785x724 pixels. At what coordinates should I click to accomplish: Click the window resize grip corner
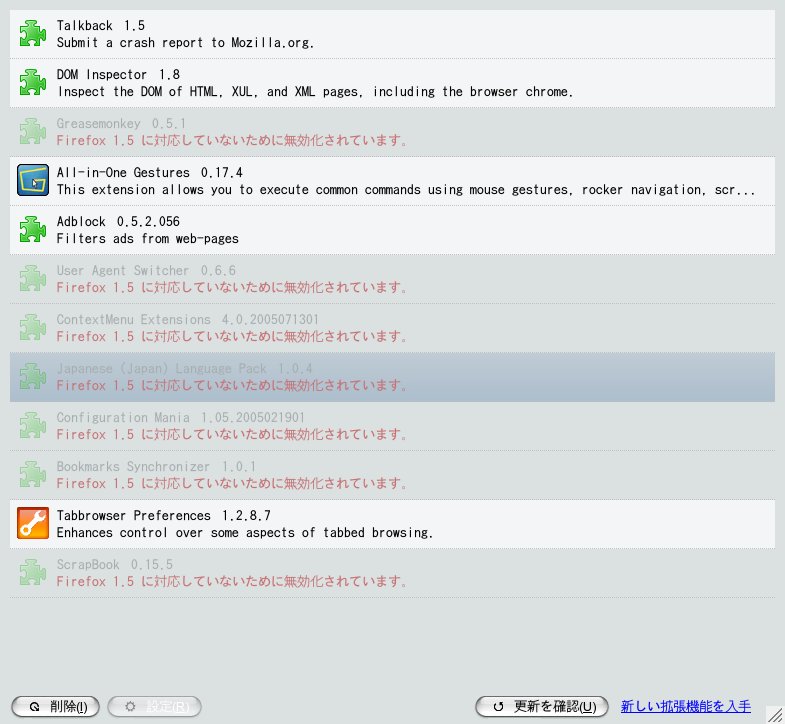[x=775, y=714]
